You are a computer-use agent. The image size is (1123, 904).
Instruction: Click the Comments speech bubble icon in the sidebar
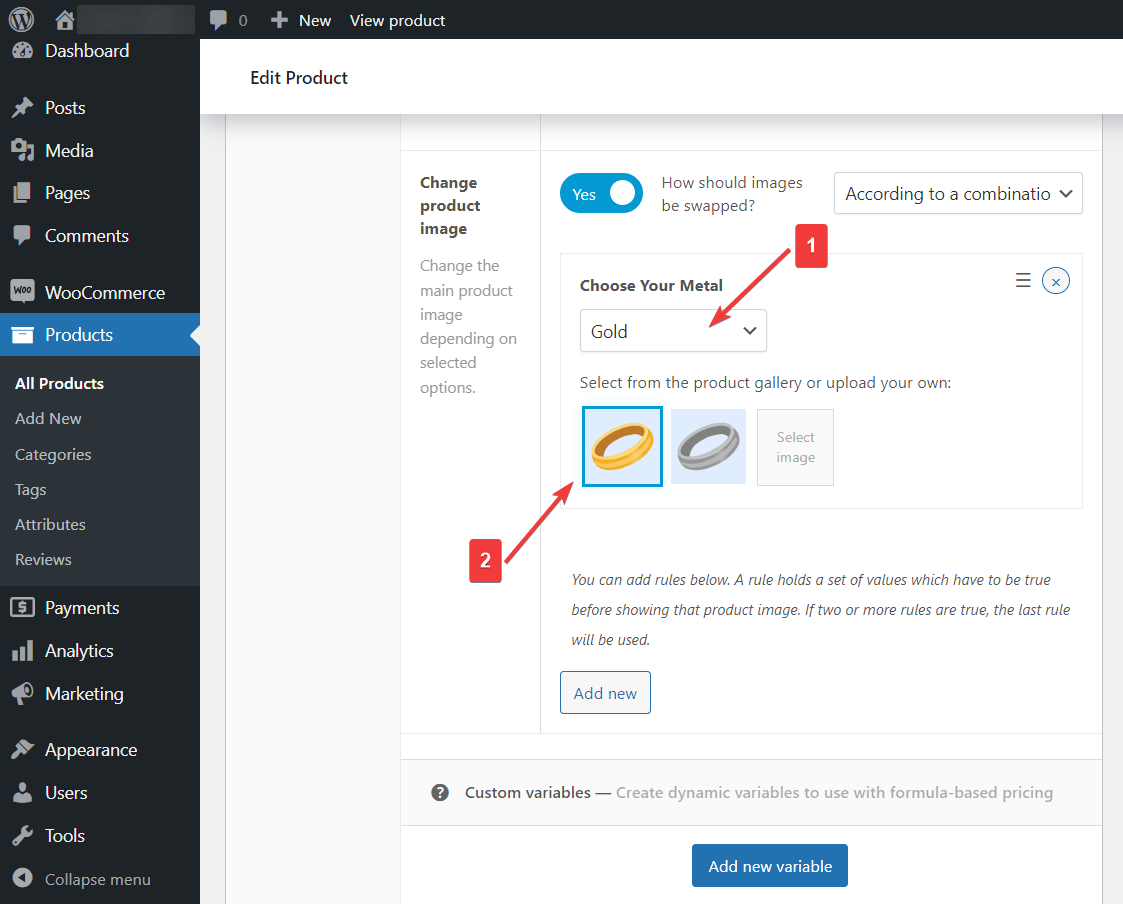(x=22, y=236)
